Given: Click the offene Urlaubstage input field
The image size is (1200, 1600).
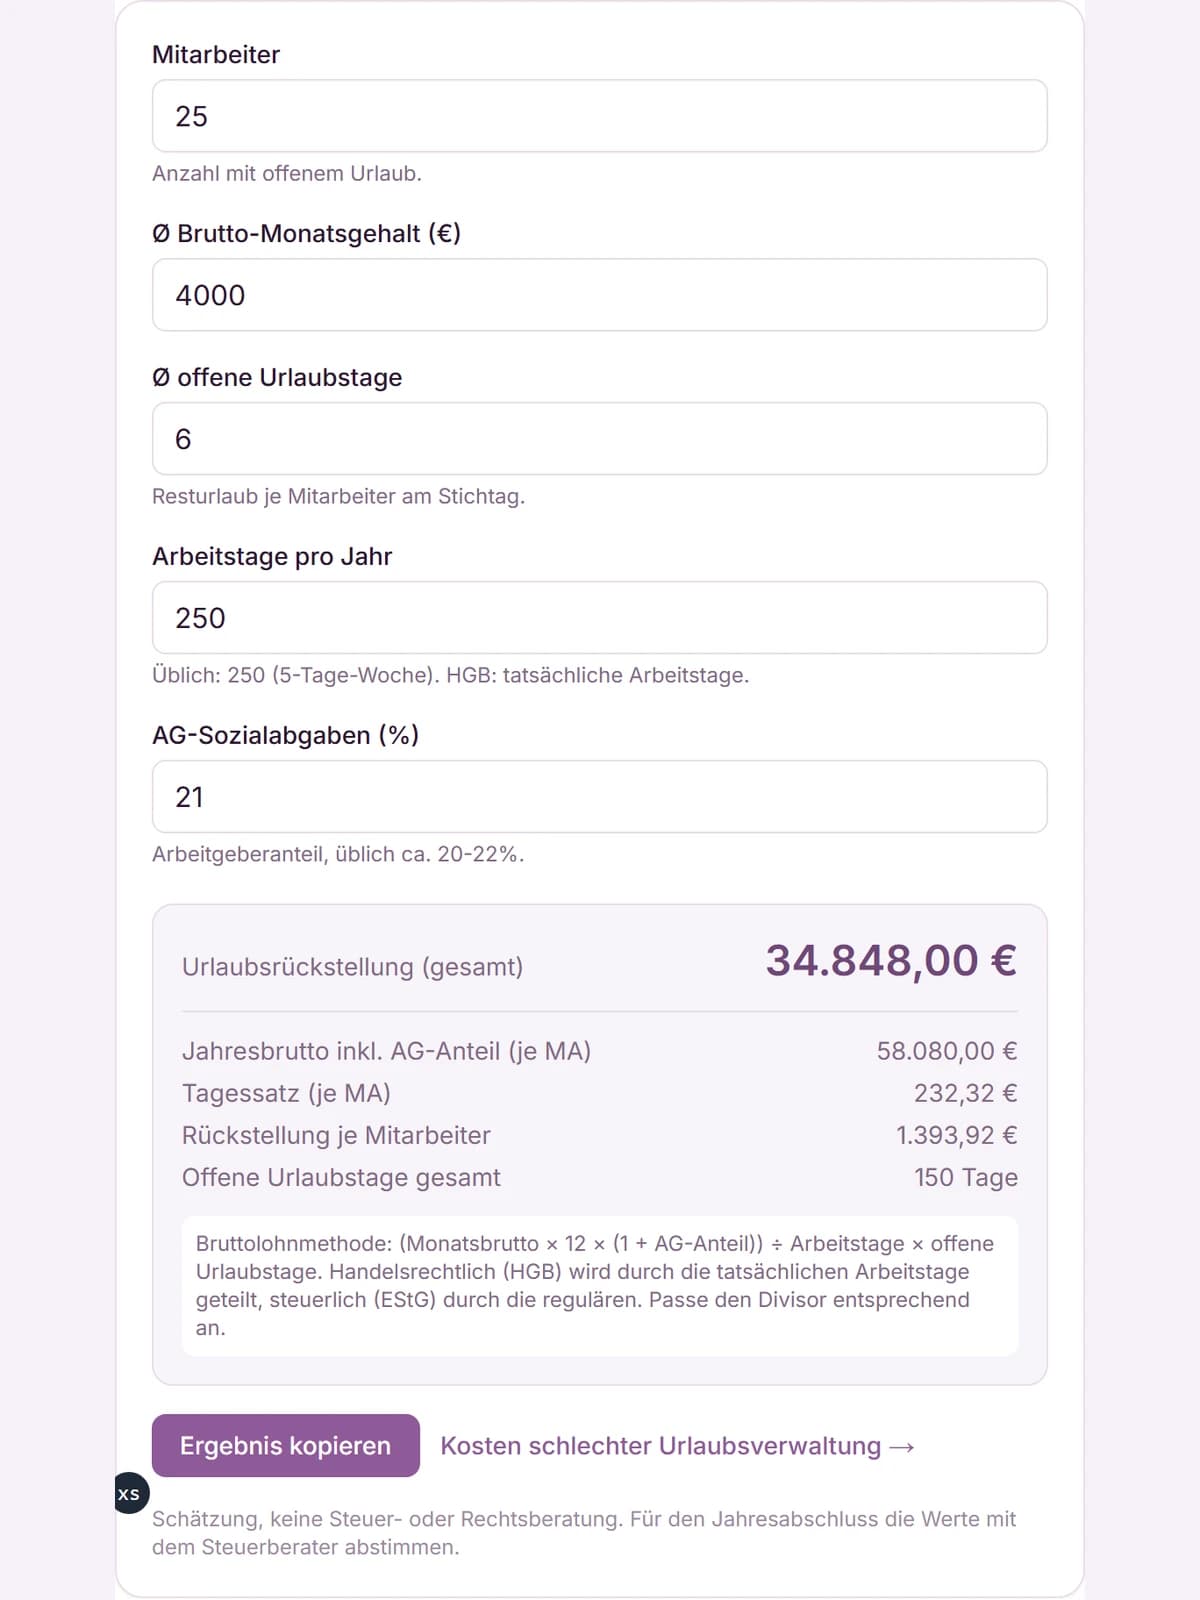Looking at the screenshot, I should click(600, 439).
